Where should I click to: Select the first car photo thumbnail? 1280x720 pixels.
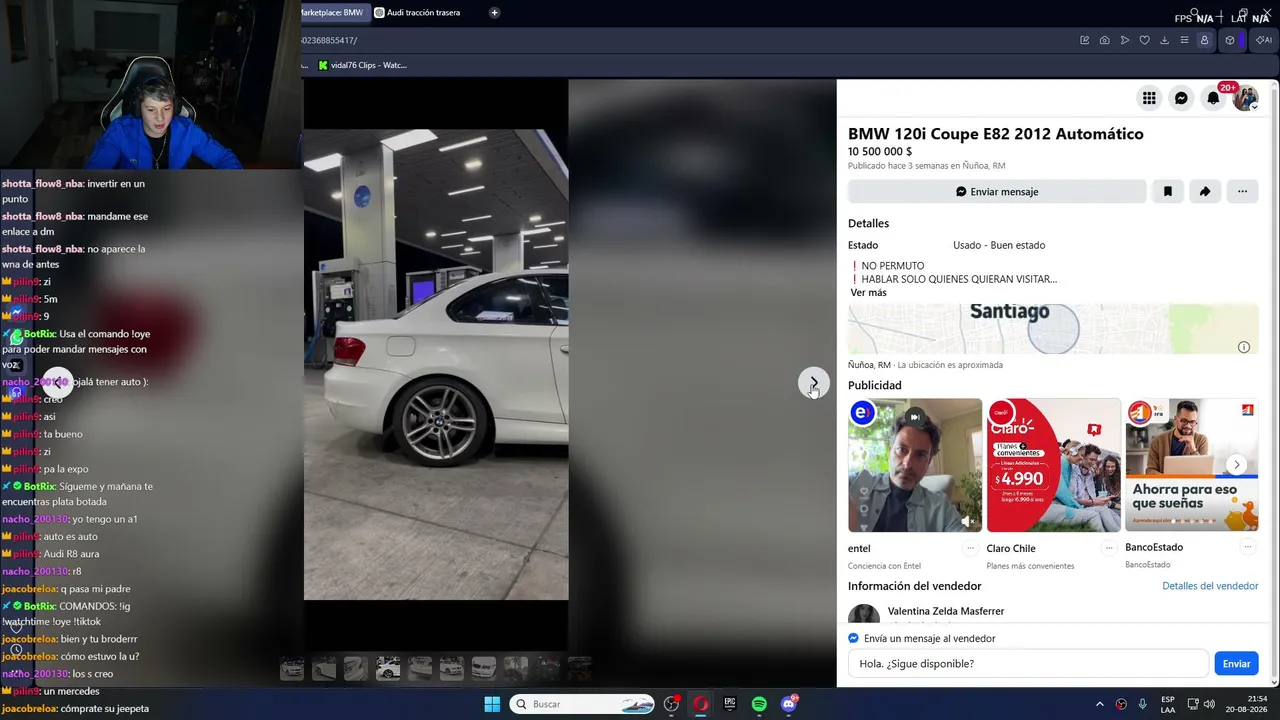pos(292,668)
